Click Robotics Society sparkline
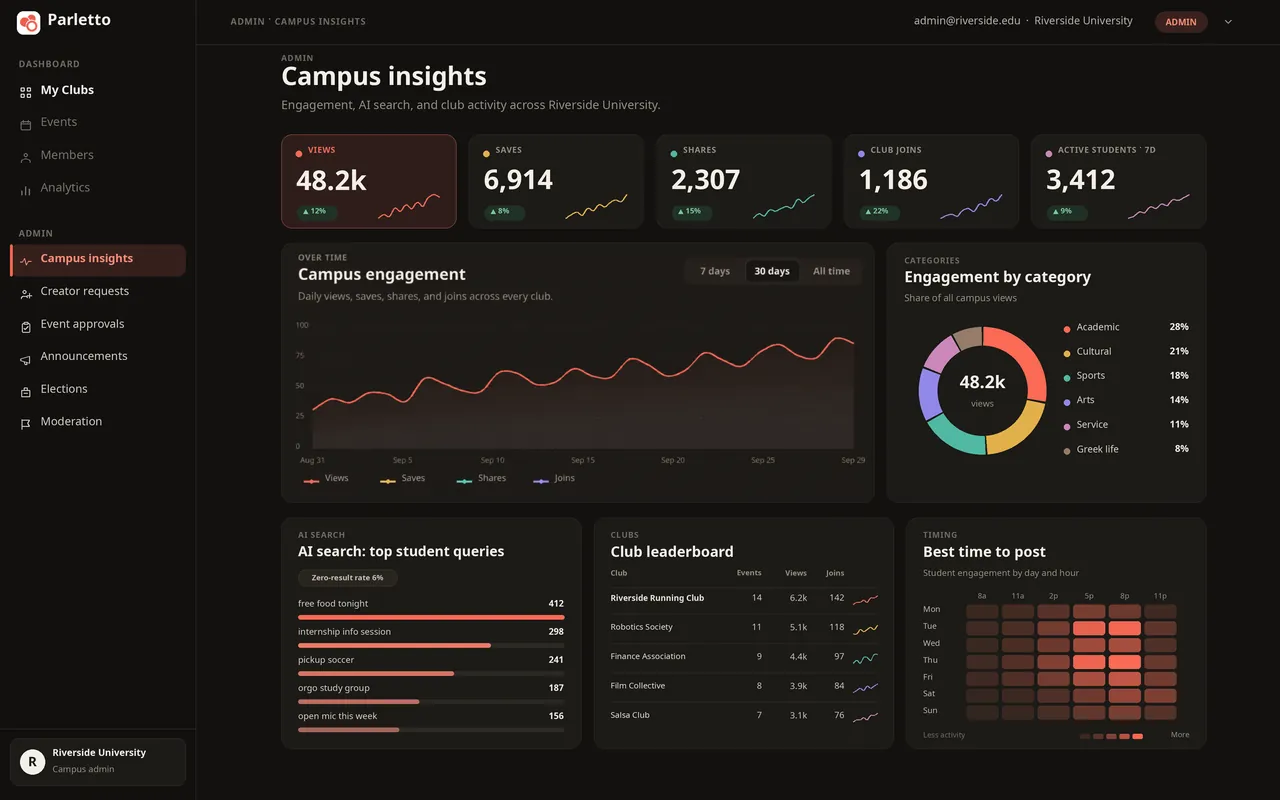Viewport: 1280px width, 800px height. pyautogui.click(x=865, y=628)
